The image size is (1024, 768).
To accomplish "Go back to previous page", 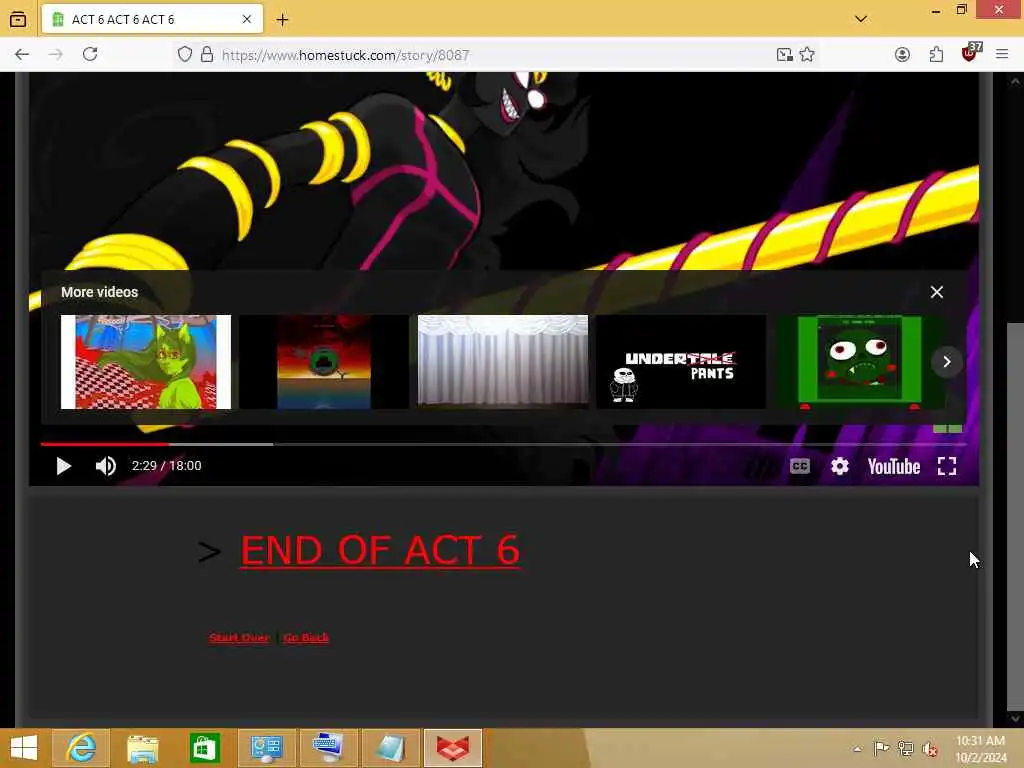I will point(22,55).
